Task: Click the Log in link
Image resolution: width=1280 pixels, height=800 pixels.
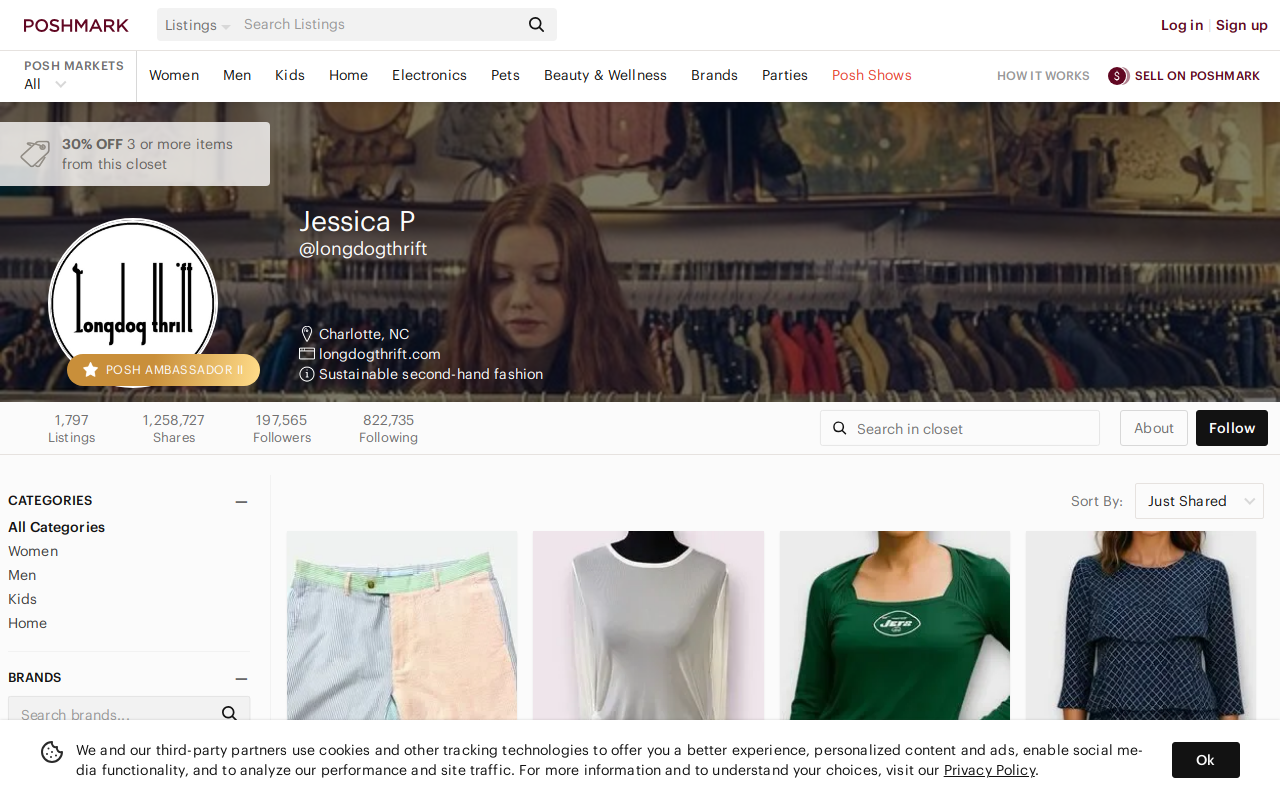Action: [1182, 25]
